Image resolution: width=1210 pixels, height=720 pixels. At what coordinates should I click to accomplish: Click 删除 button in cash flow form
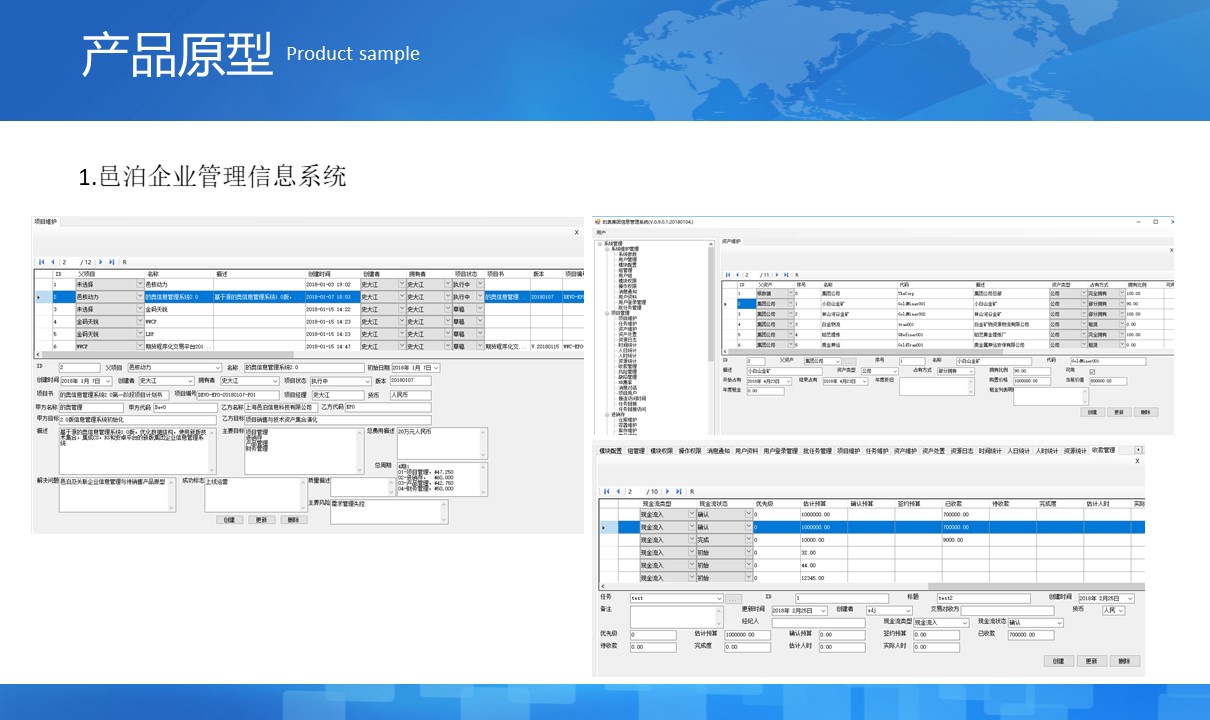tap(1125, 661)
